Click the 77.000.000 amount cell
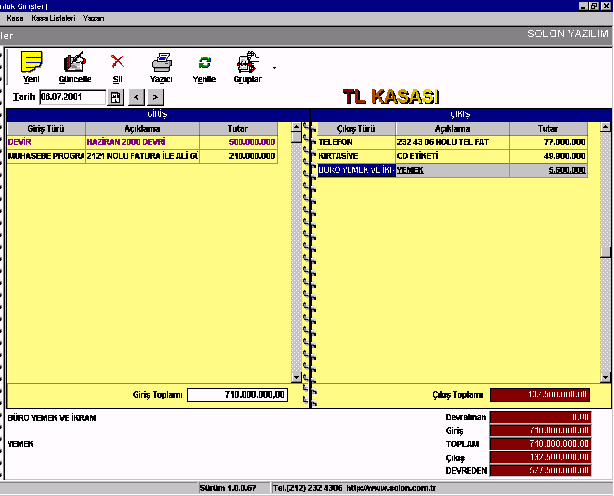614x496 pixels. pyautogui.click(x=549, y=142)
